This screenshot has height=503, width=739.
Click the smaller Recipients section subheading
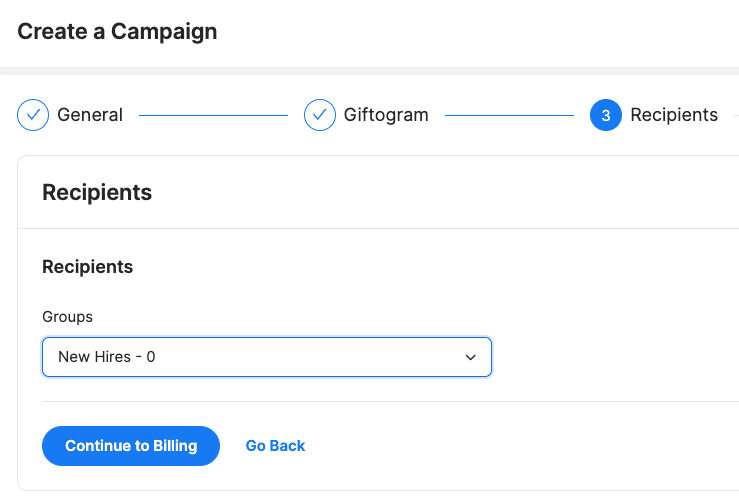(x=88, y=267)
